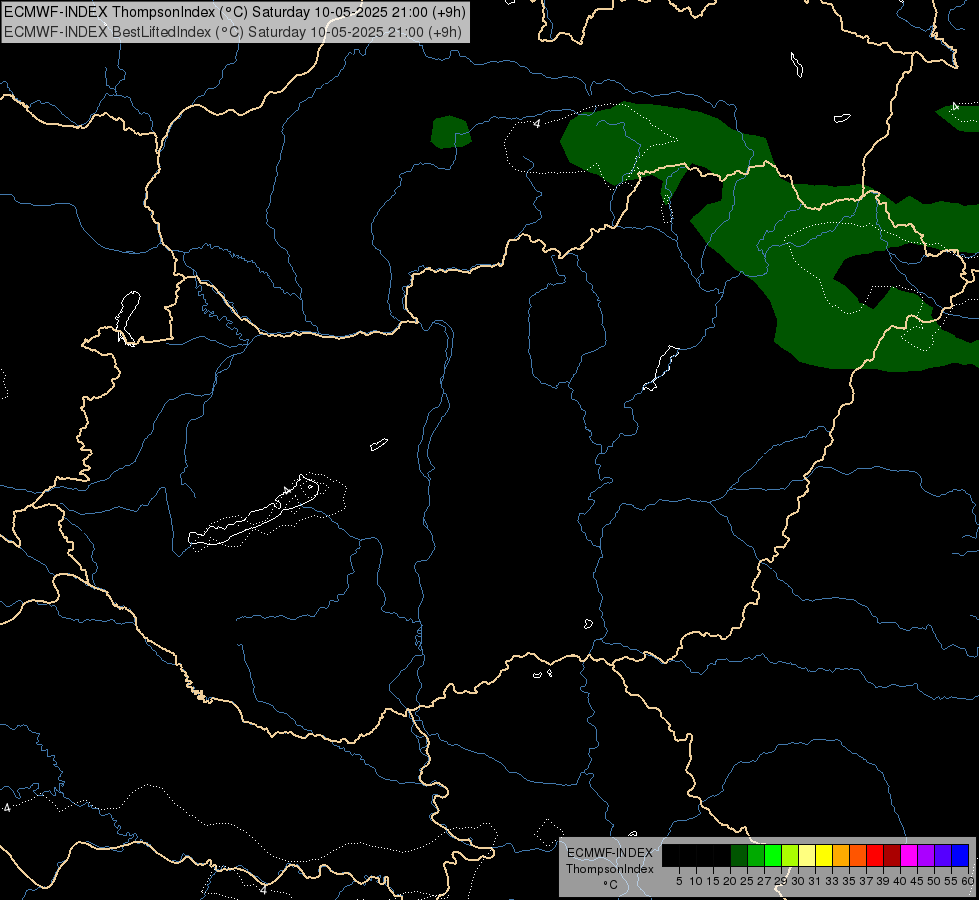979x900 pixels.
Task: Click legend tick value 5
Action: point(679,881)
